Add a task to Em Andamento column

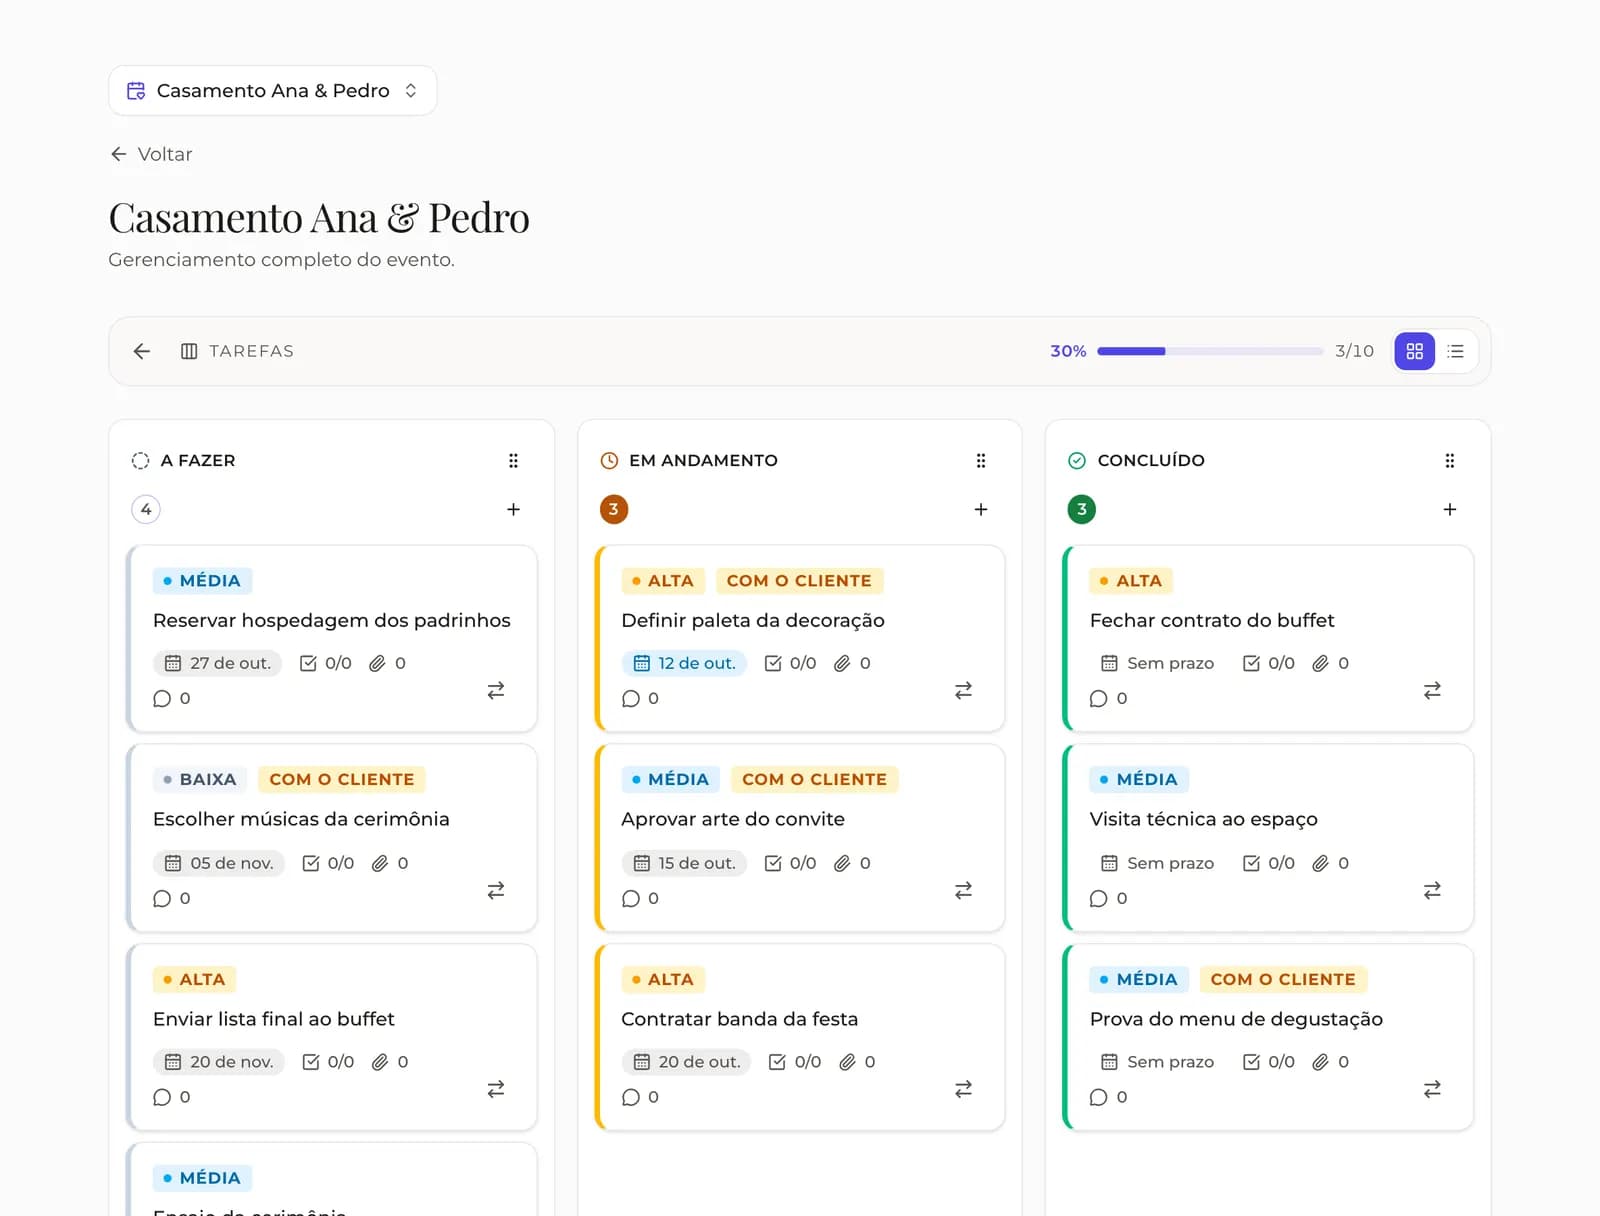(981, 509)
